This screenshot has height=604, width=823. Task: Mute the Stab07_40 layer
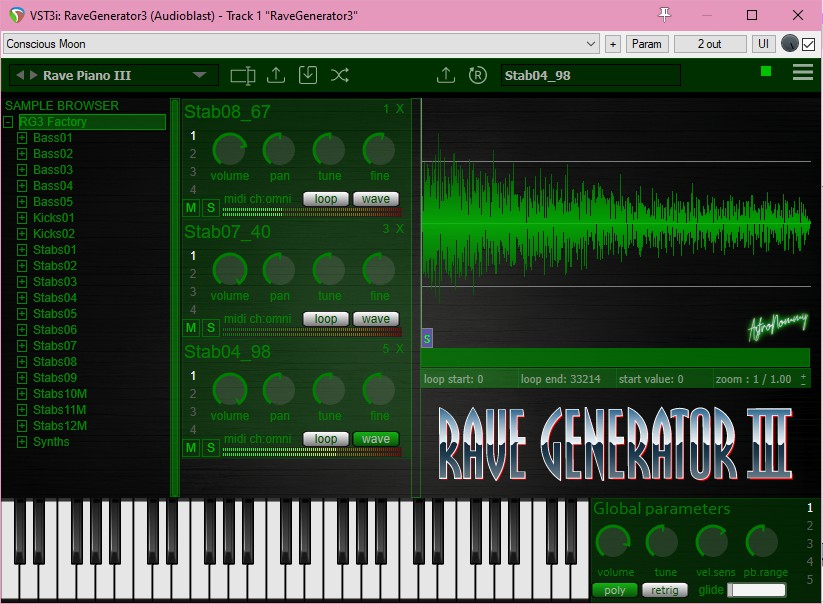[x=191, y=328]
